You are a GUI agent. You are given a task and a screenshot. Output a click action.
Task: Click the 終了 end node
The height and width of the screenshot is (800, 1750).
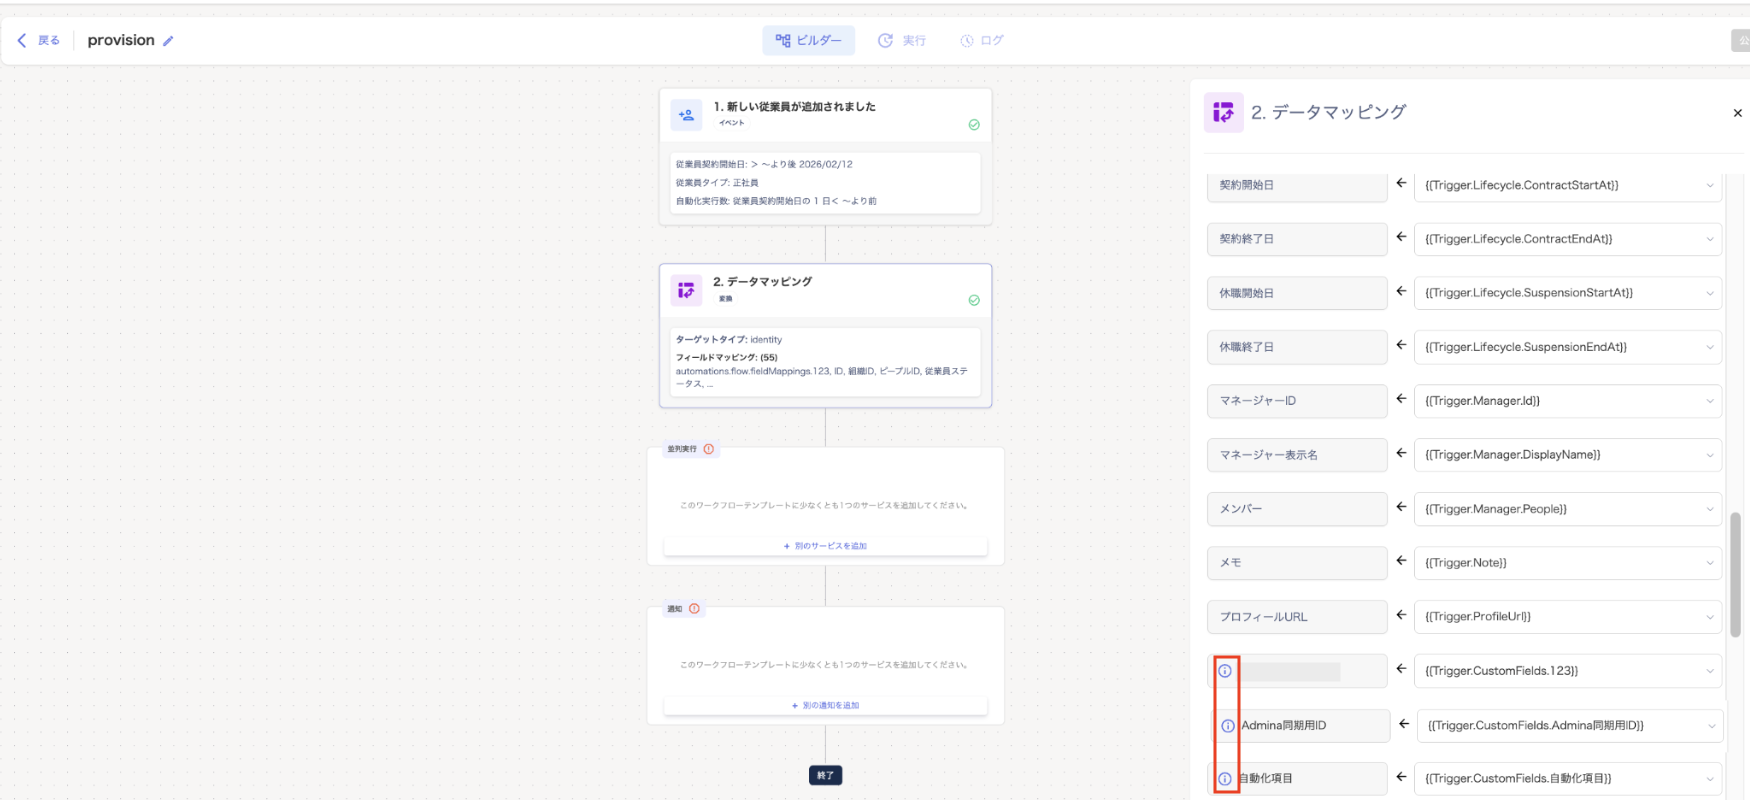point(825,775)
